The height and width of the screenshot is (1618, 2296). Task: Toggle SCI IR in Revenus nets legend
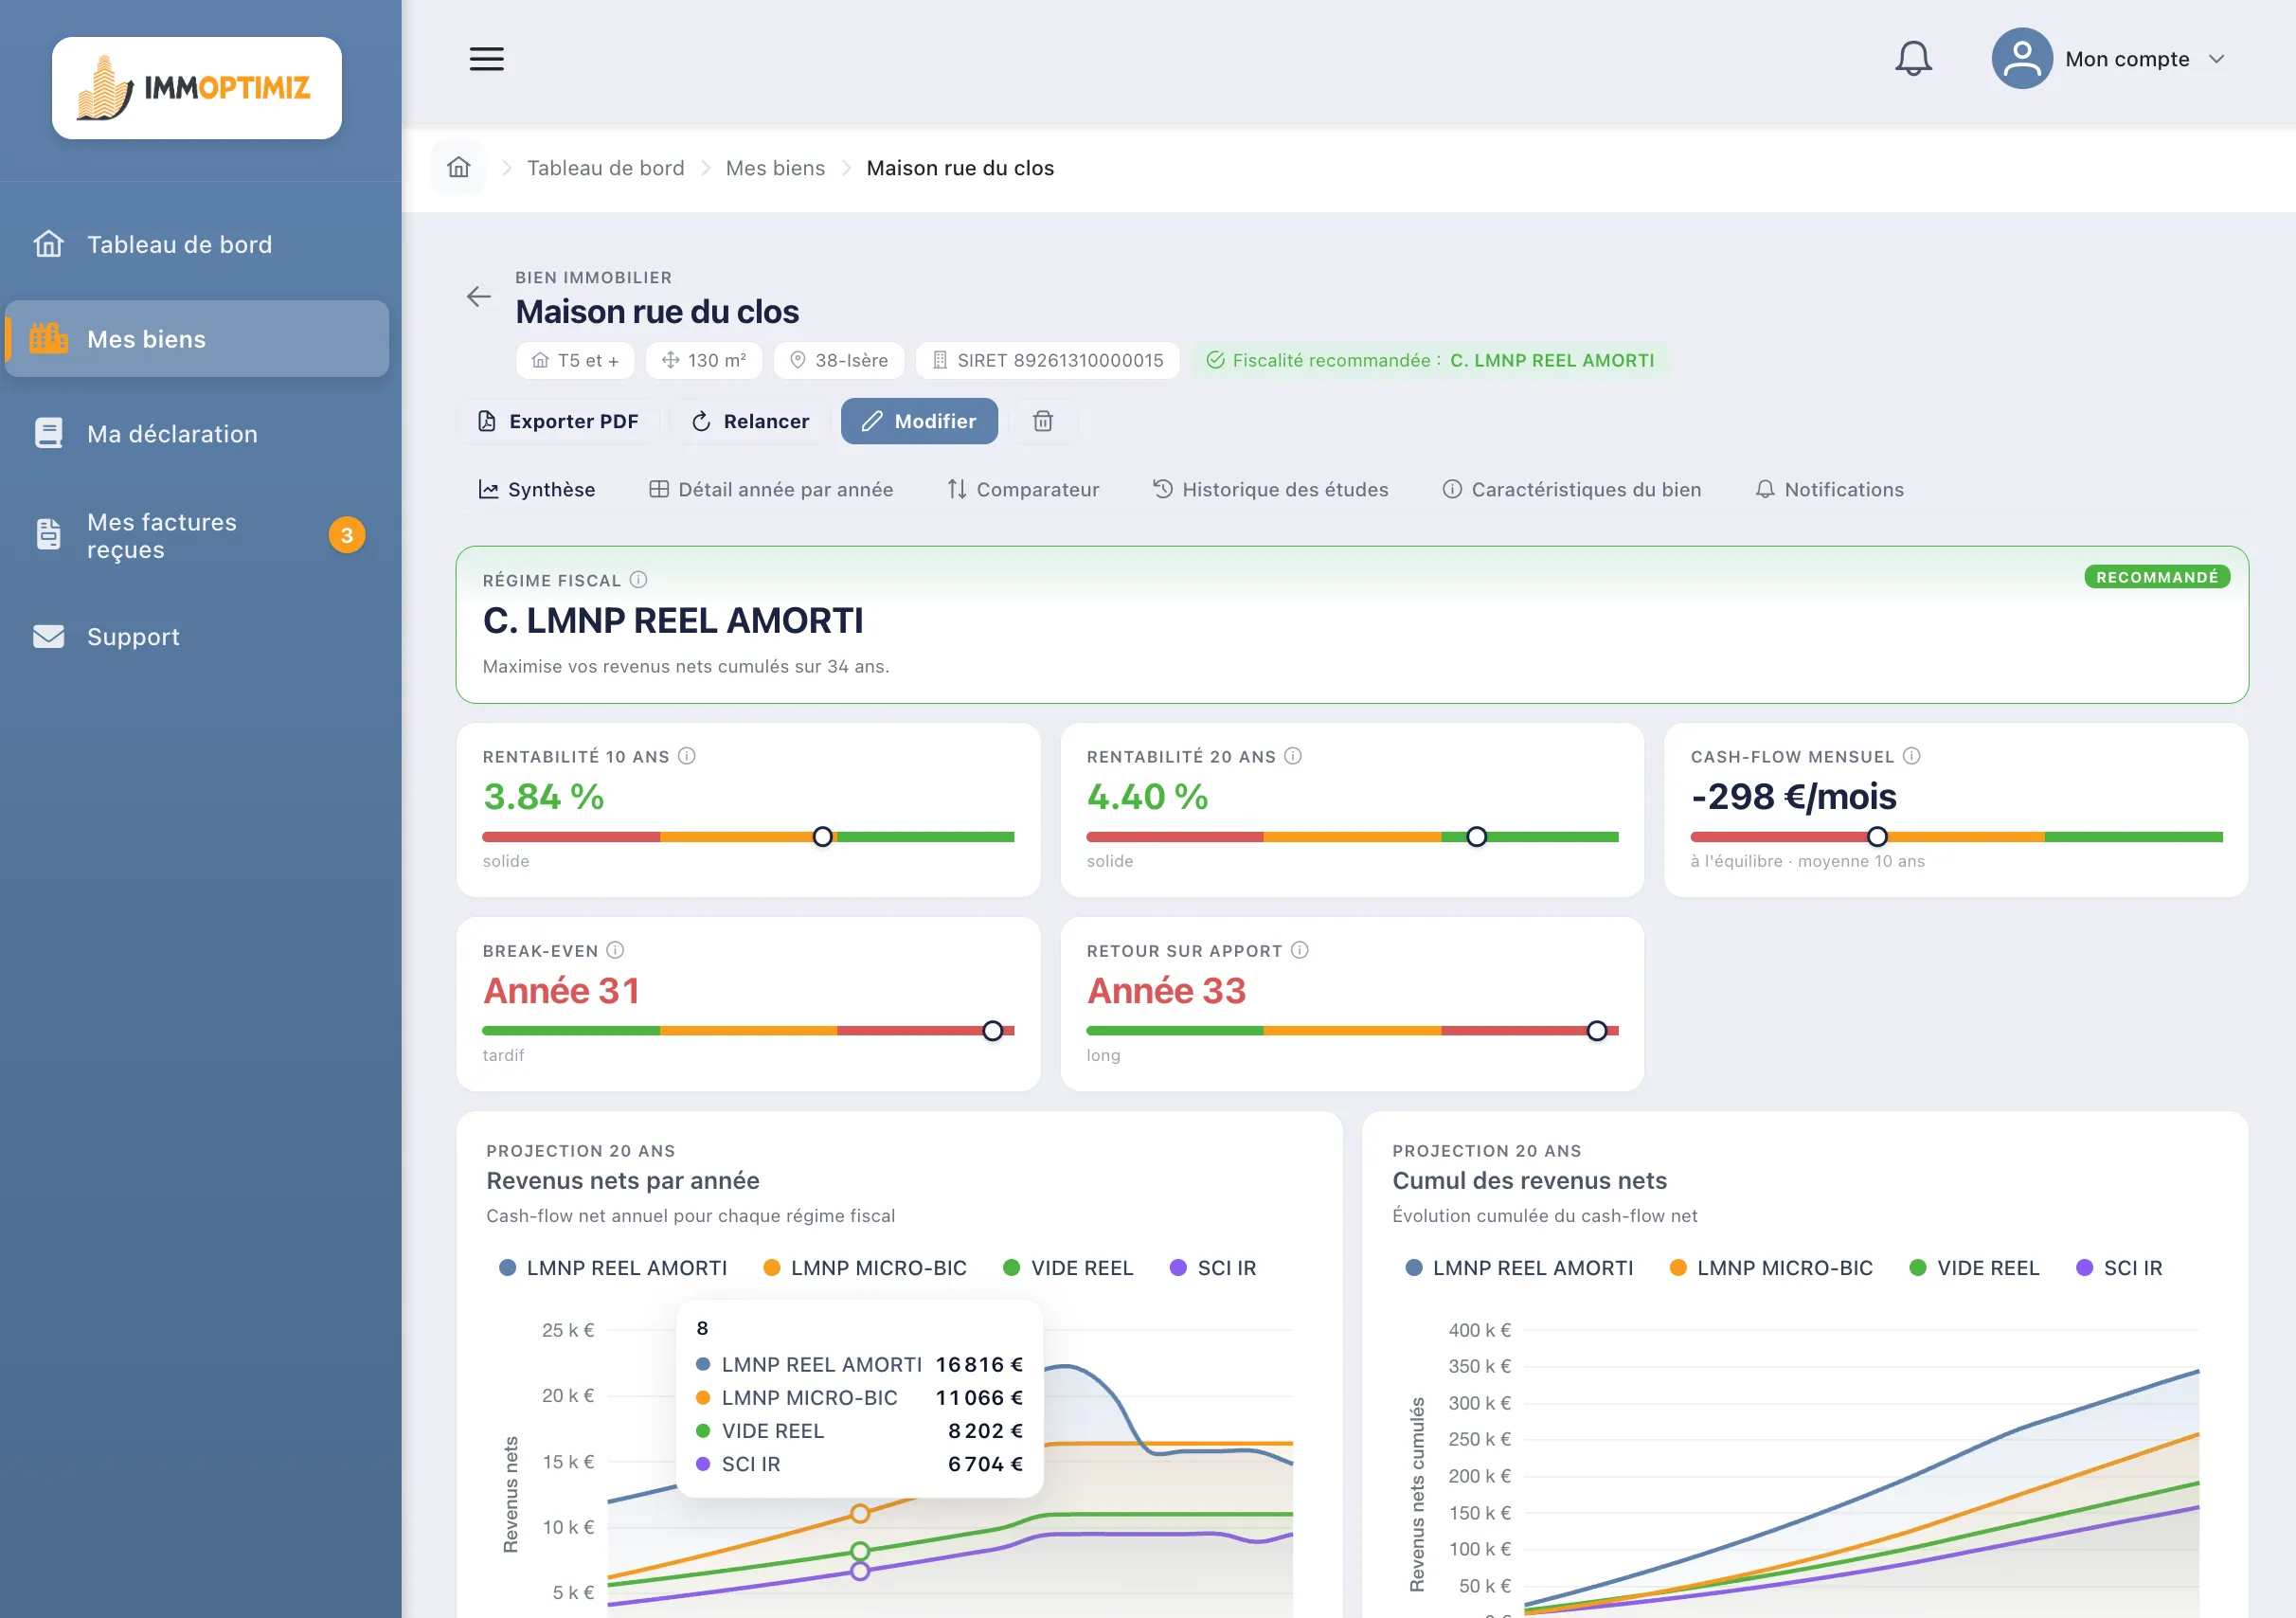pyautogui.click(x=1212, y=1268)
